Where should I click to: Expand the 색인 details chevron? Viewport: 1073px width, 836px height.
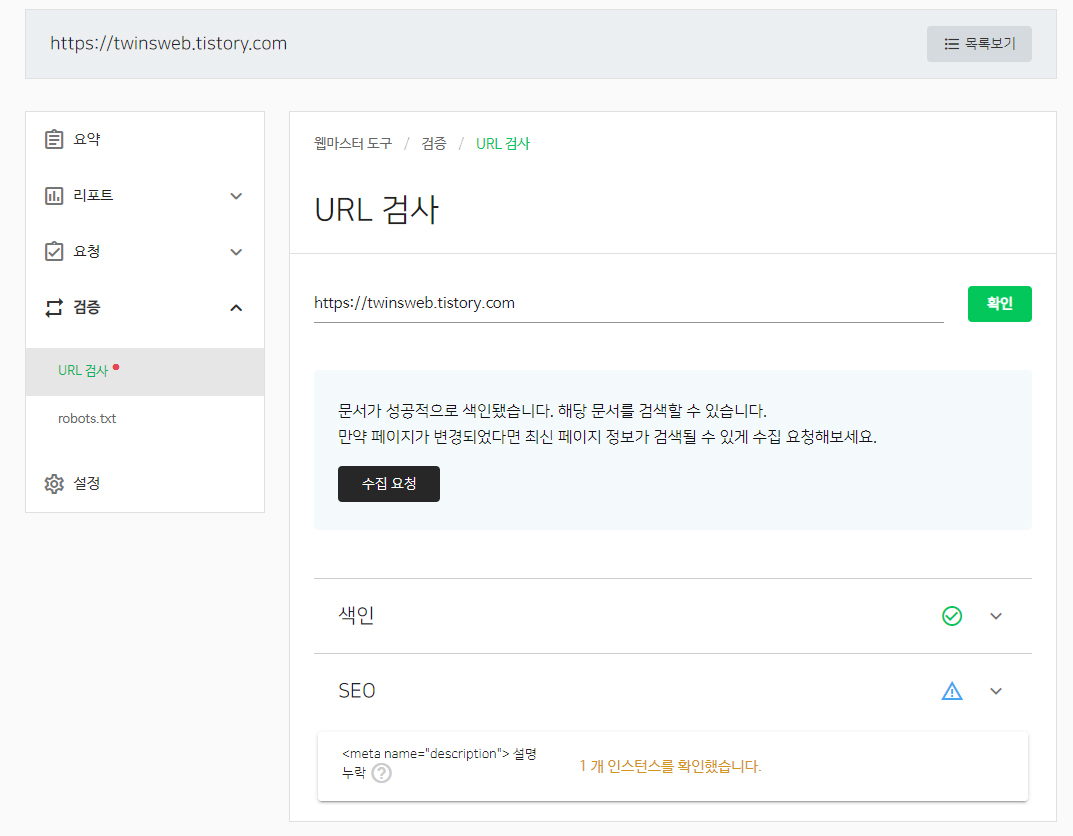coord(995,615)
